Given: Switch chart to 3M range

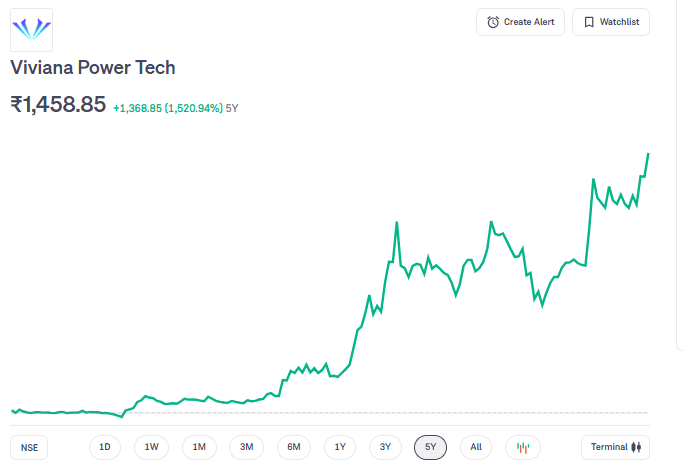Looking at the screenshot, I should pos(247,447).
